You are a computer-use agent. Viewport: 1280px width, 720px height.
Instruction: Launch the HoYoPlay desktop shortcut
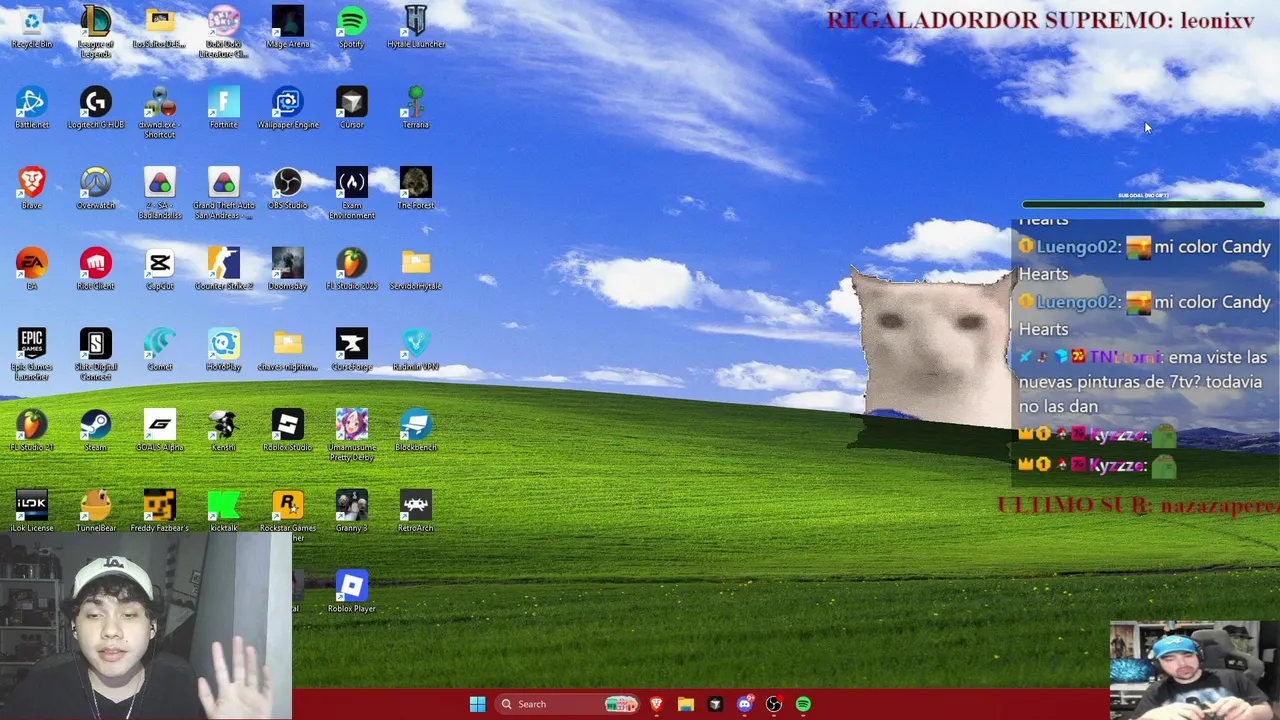[x=224, y=350]
